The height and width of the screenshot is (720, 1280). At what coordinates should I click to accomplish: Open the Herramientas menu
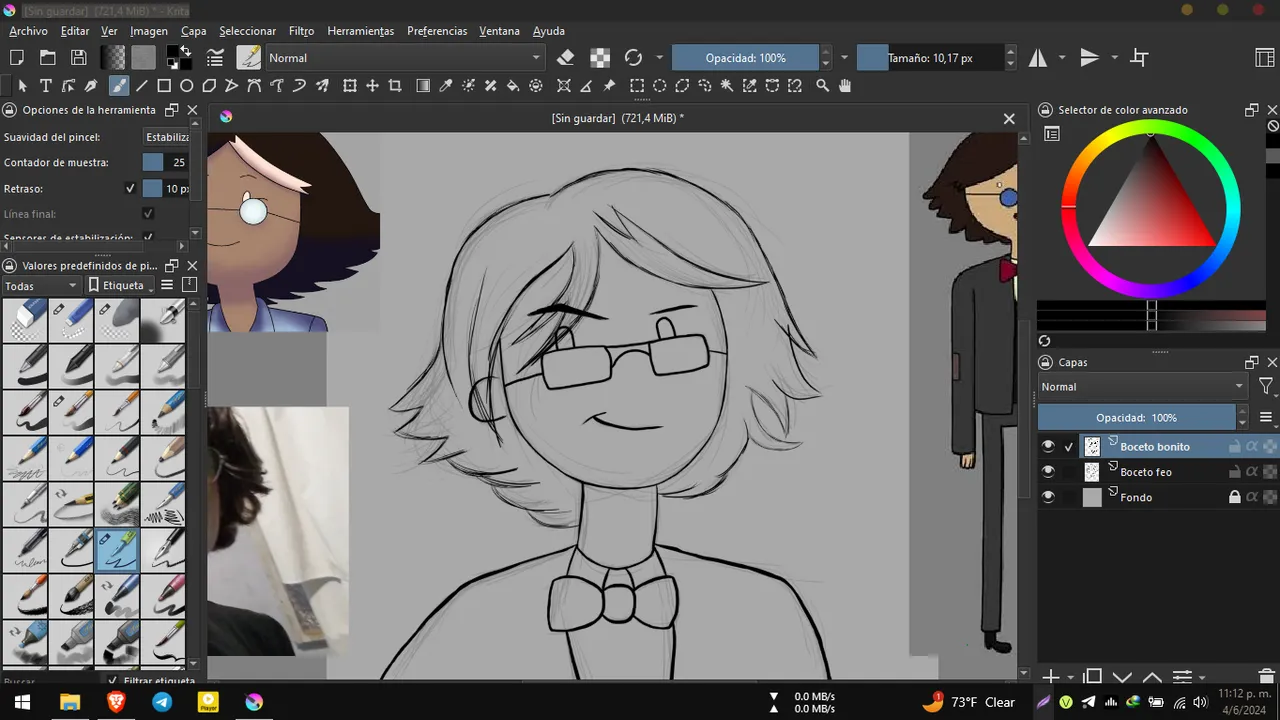click(360, 31)
